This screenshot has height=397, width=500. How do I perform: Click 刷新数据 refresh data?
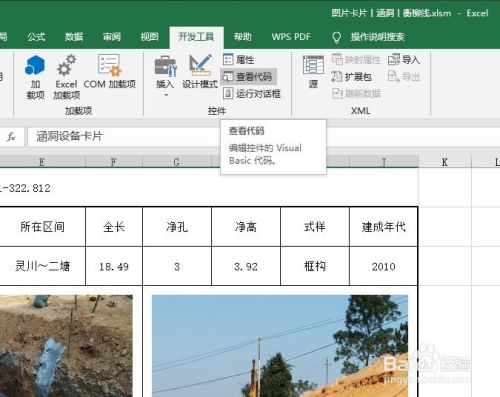(356, 94)
